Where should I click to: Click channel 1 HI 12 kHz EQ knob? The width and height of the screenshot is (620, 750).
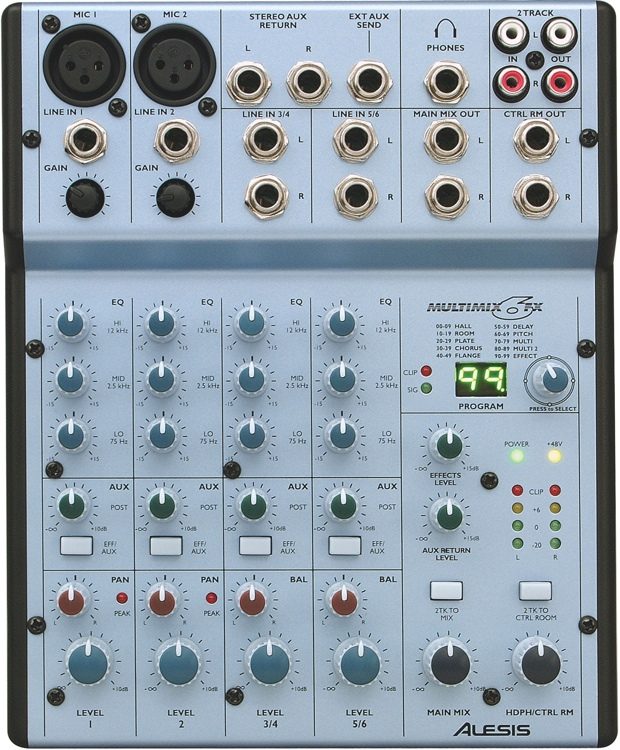pos(71,323)
